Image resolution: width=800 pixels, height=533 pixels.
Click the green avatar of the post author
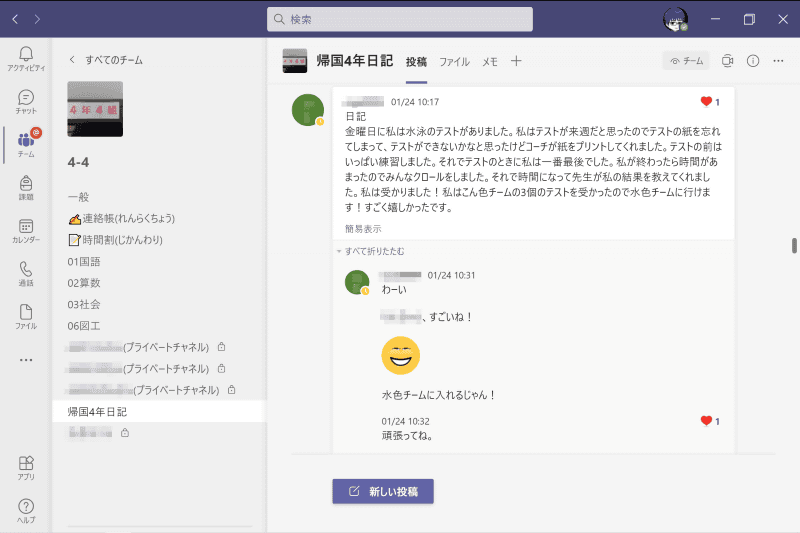pyautogui.click(x=308, y=110)
